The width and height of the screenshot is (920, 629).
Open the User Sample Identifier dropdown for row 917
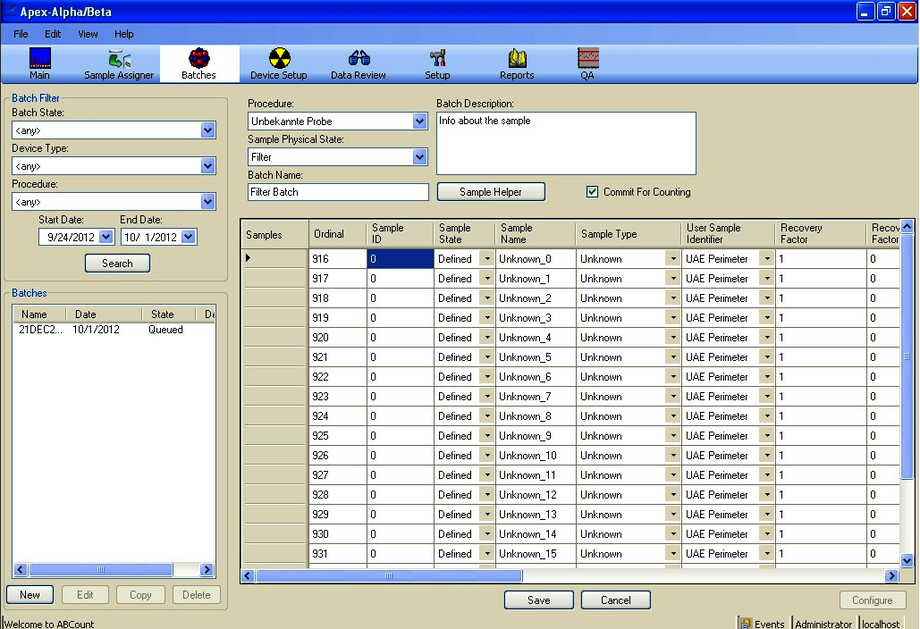(x=765, y=278)
